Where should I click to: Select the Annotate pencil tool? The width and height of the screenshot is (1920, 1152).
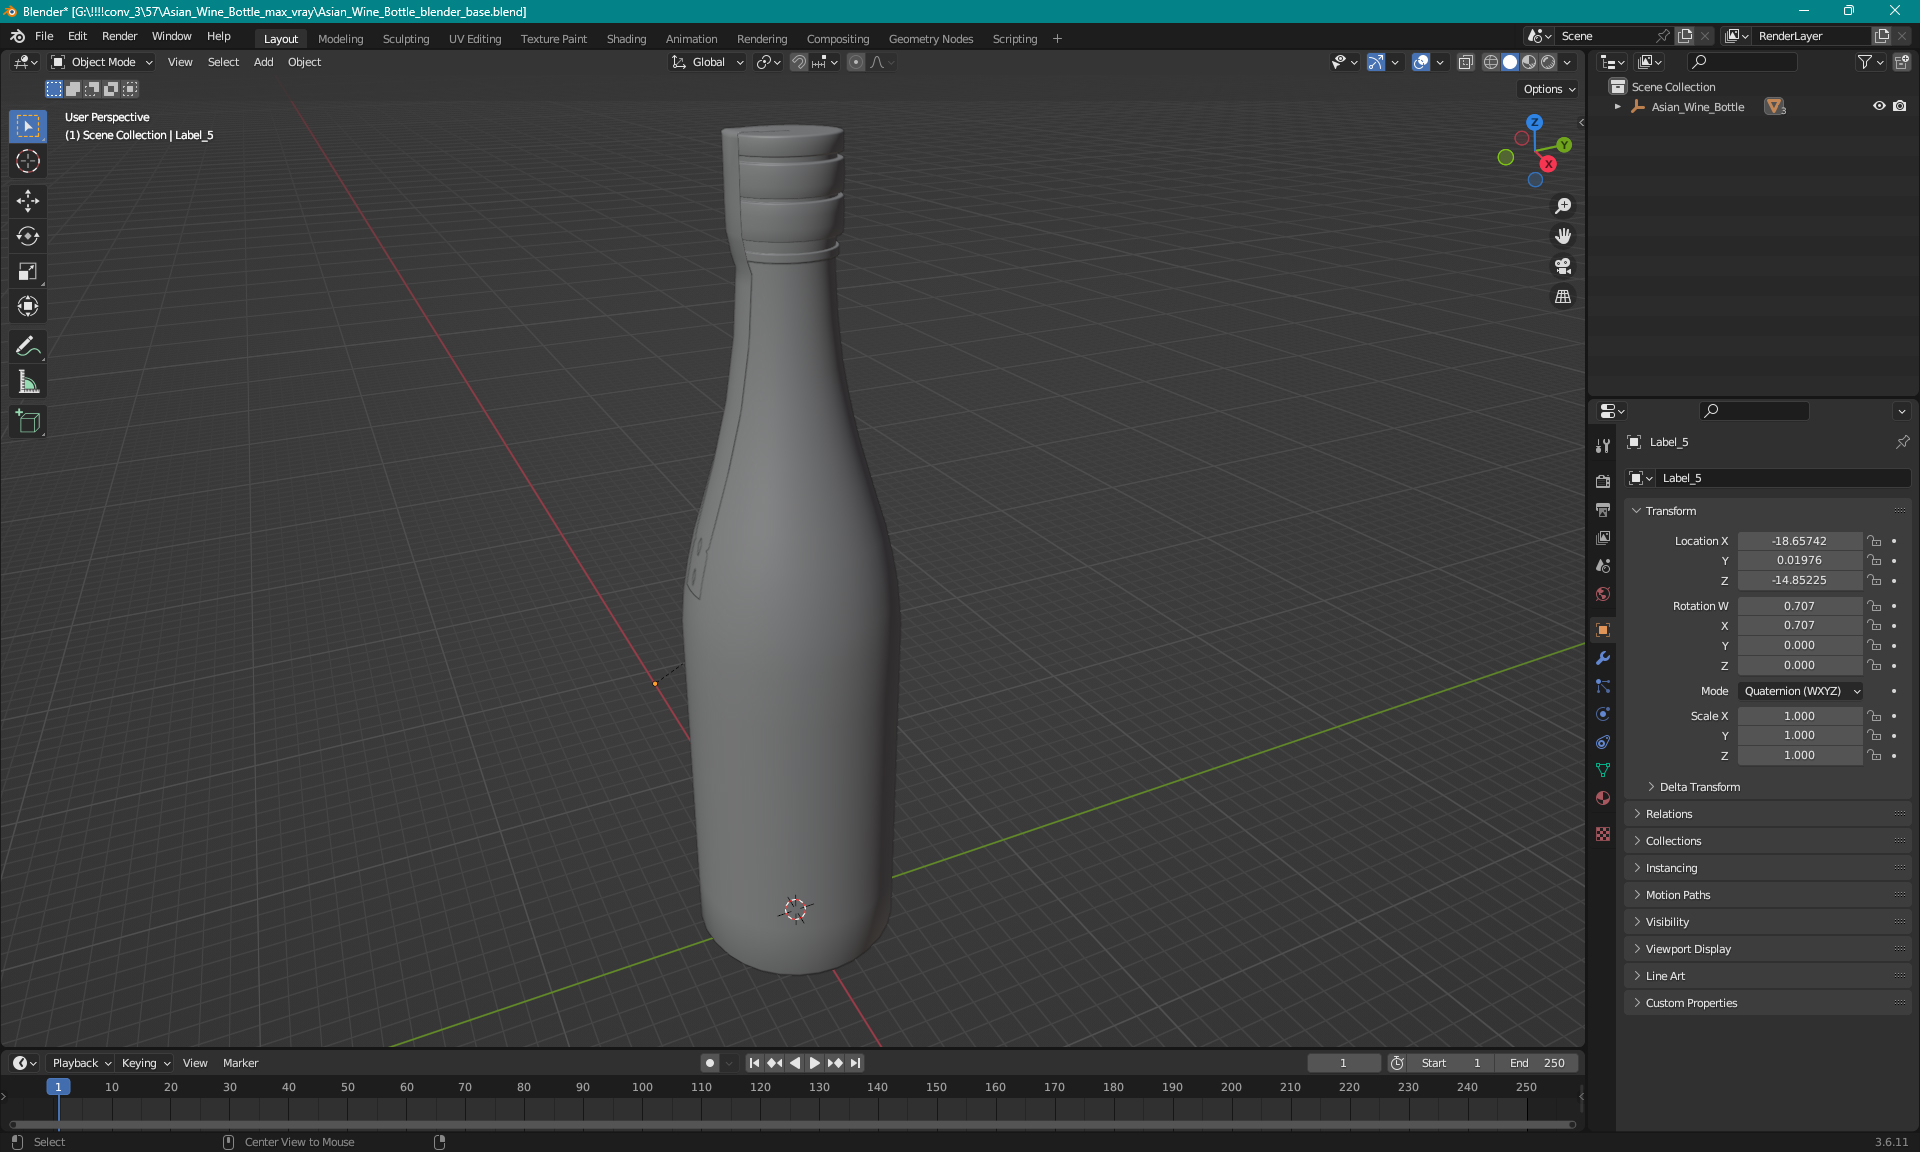tap(28, 347)
